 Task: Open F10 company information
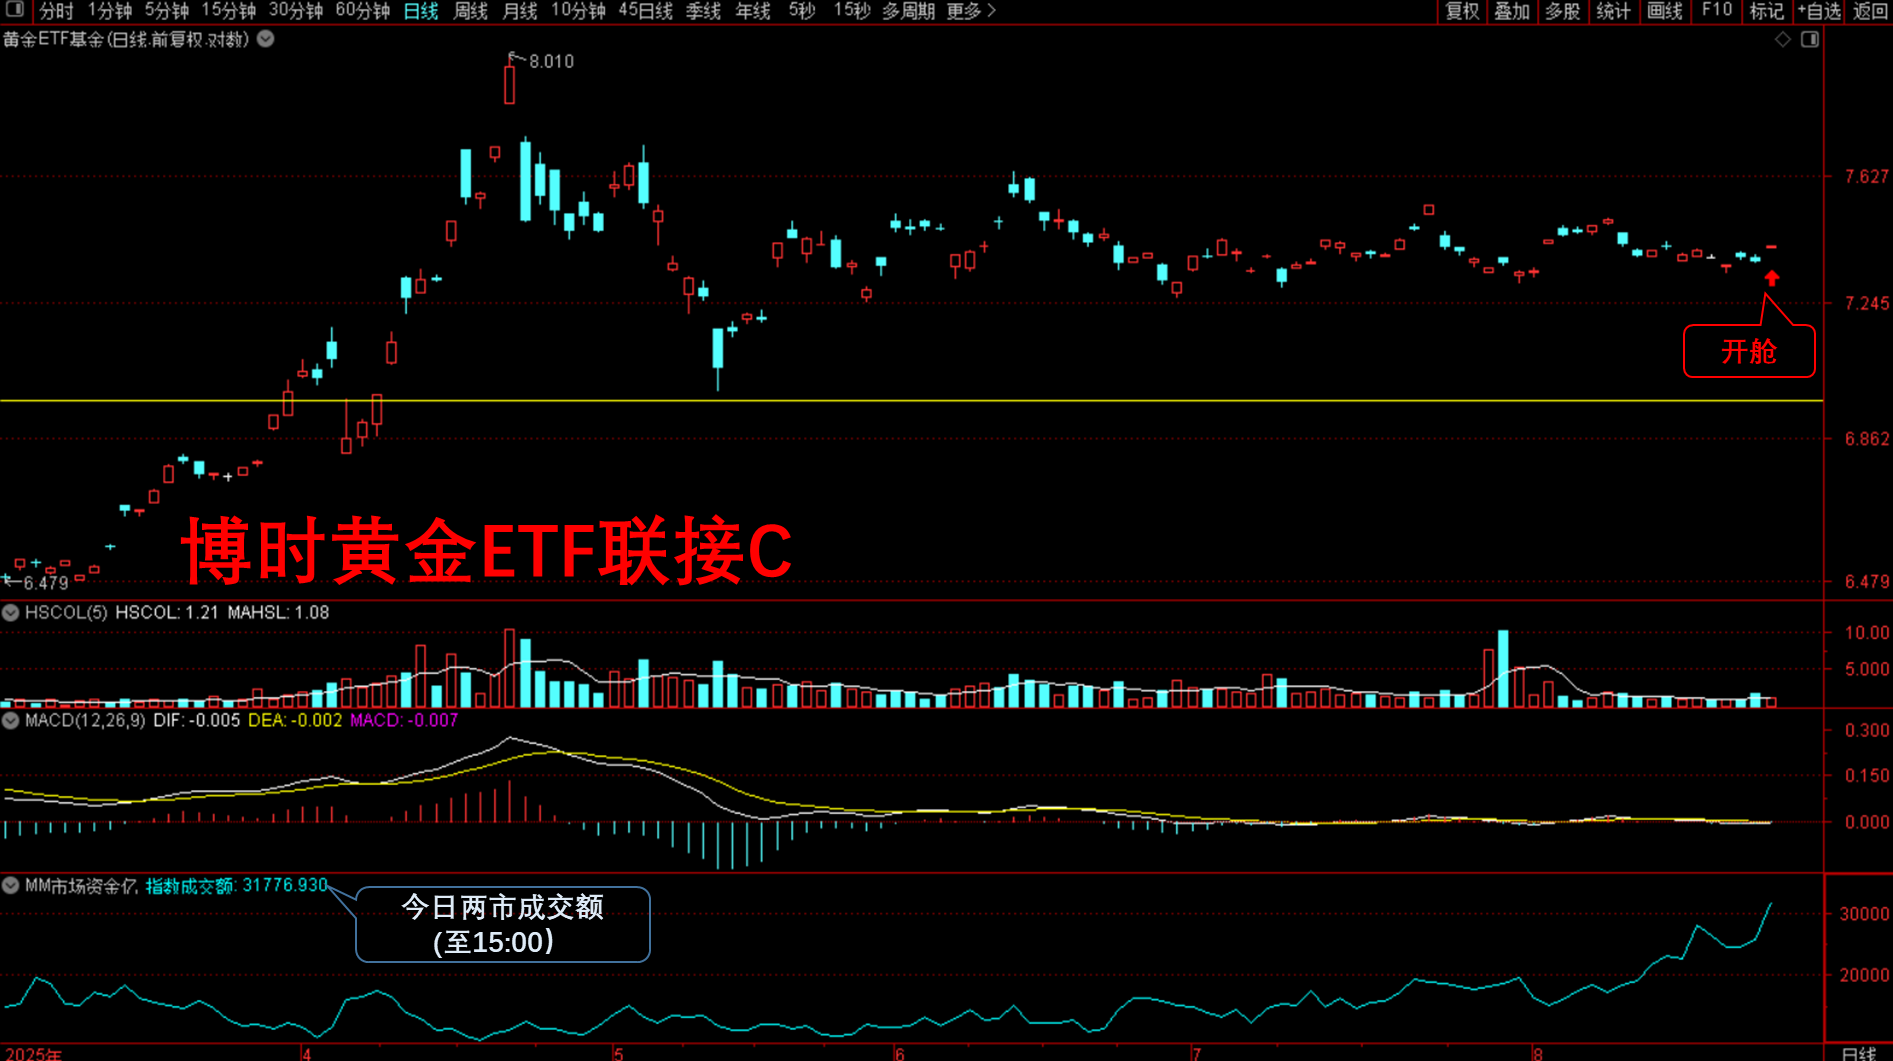coord(1717,11)
